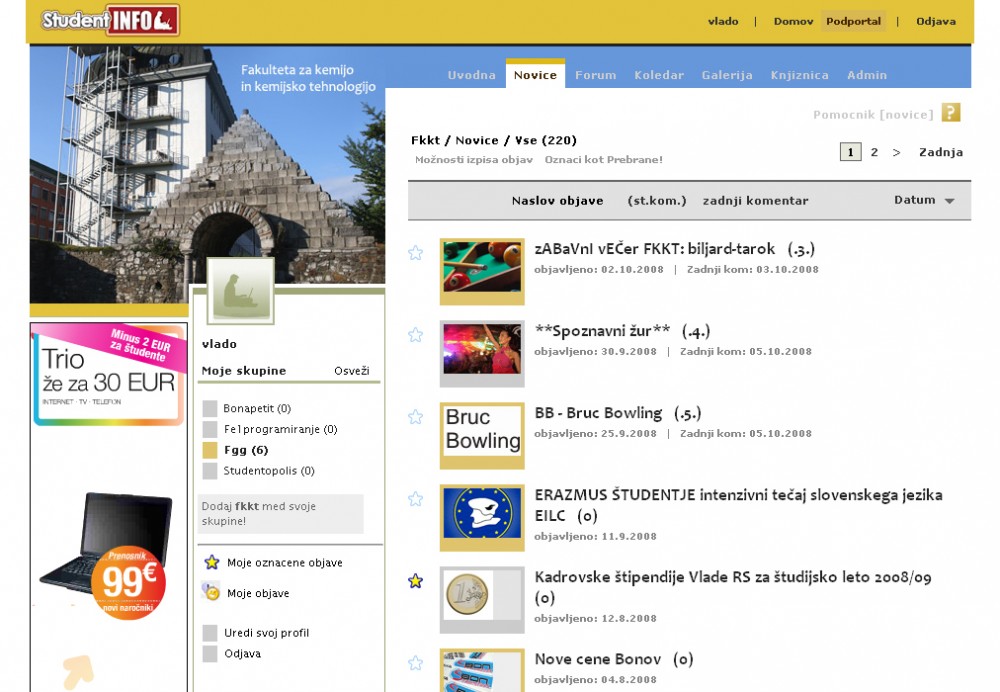Click the square icon beside Uredi svoj profil

[x=210, y=633]
